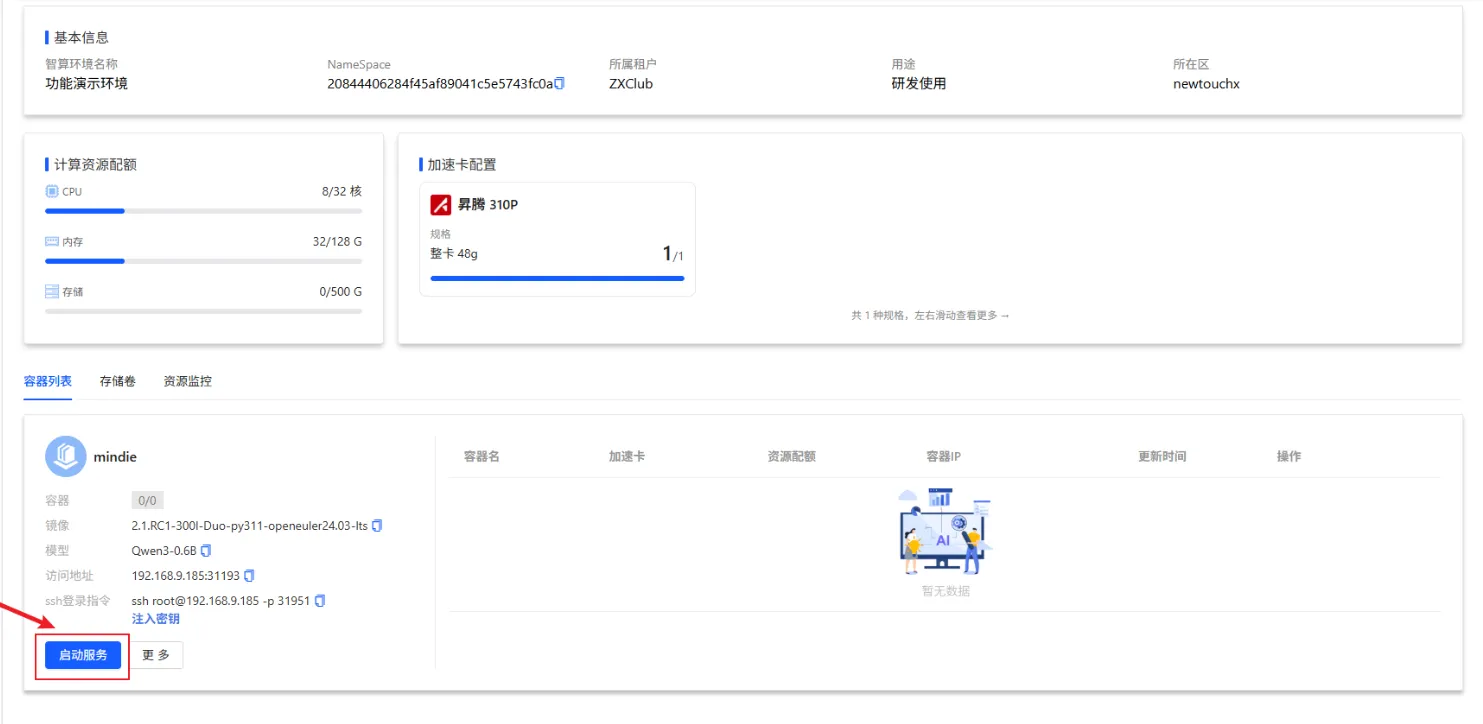Click the ssh root@192.168.9.185 -p 31951 text
This screenshot has width=1483, height=724.
tap(221, 601)
